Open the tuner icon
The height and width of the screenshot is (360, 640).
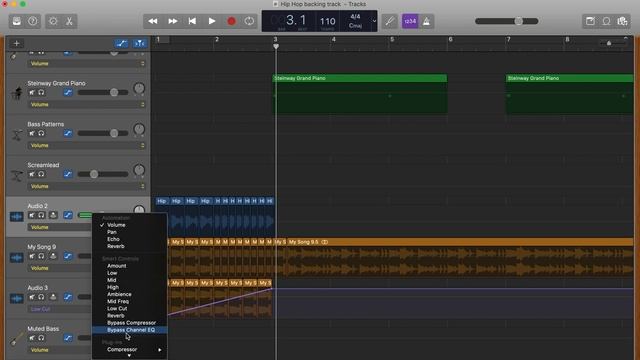[x=390, y=21]
